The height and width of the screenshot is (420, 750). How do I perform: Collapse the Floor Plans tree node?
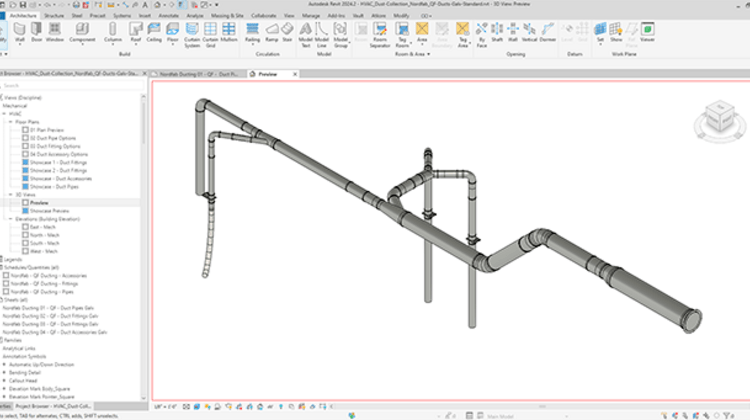[10, 121]
